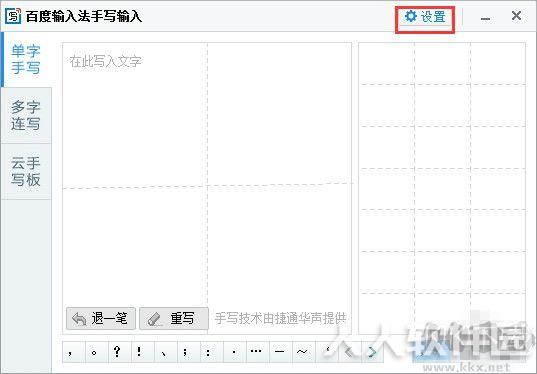This screenshot has height=374, width=537.
Task: Insert the enumeration comma 、 key
Action: [x=165, y=352]
